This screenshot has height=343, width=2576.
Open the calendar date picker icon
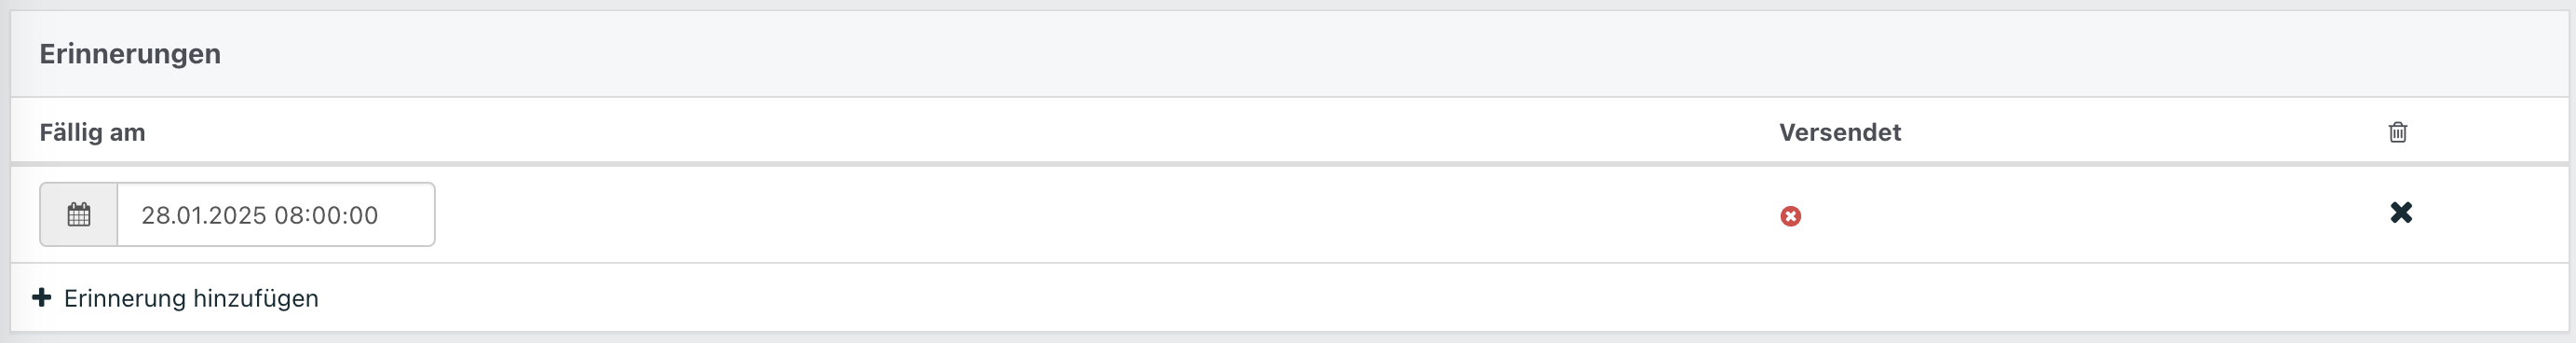tap(79, 214)
